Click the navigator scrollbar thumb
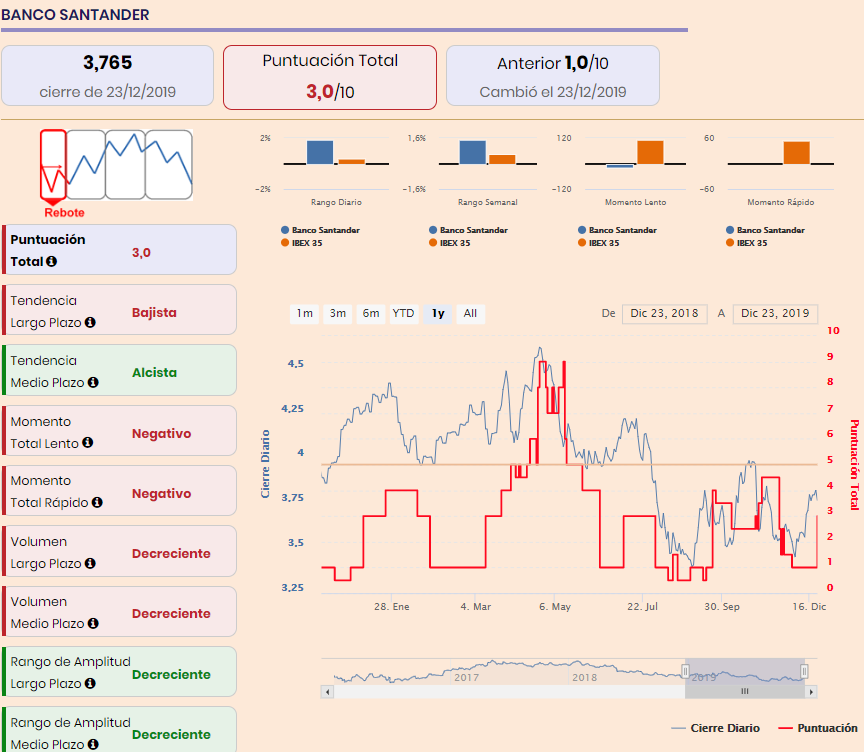Viewport: 864px width, 752px height. pos(745,692)
